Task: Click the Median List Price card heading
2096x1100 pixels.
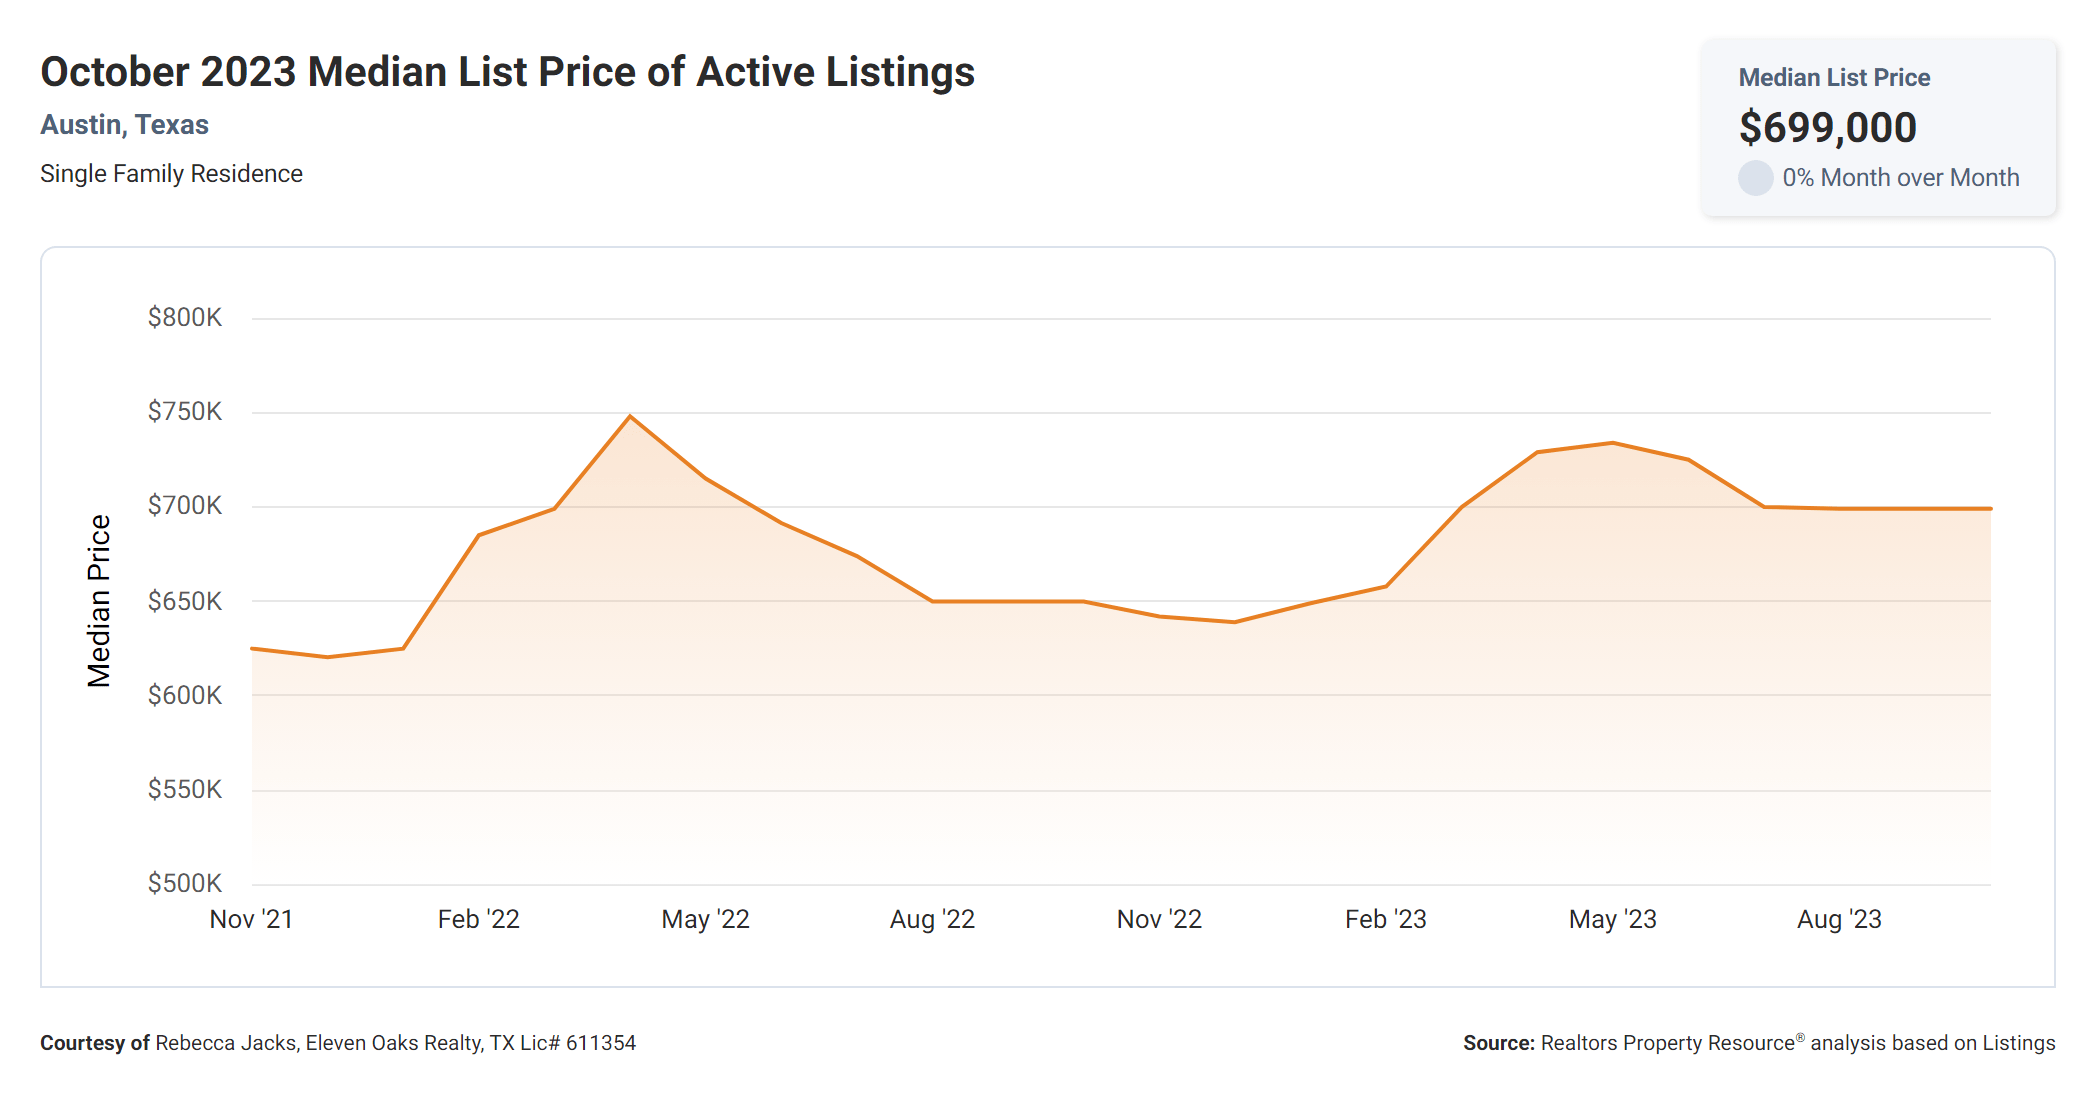Action: (x=1834, y=77)
